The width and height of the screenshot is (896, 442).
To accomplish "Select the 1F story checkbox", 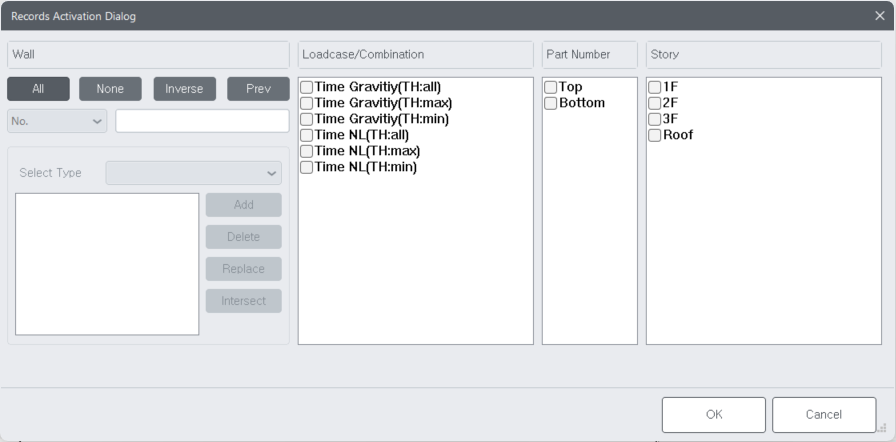I will point(655,87).
